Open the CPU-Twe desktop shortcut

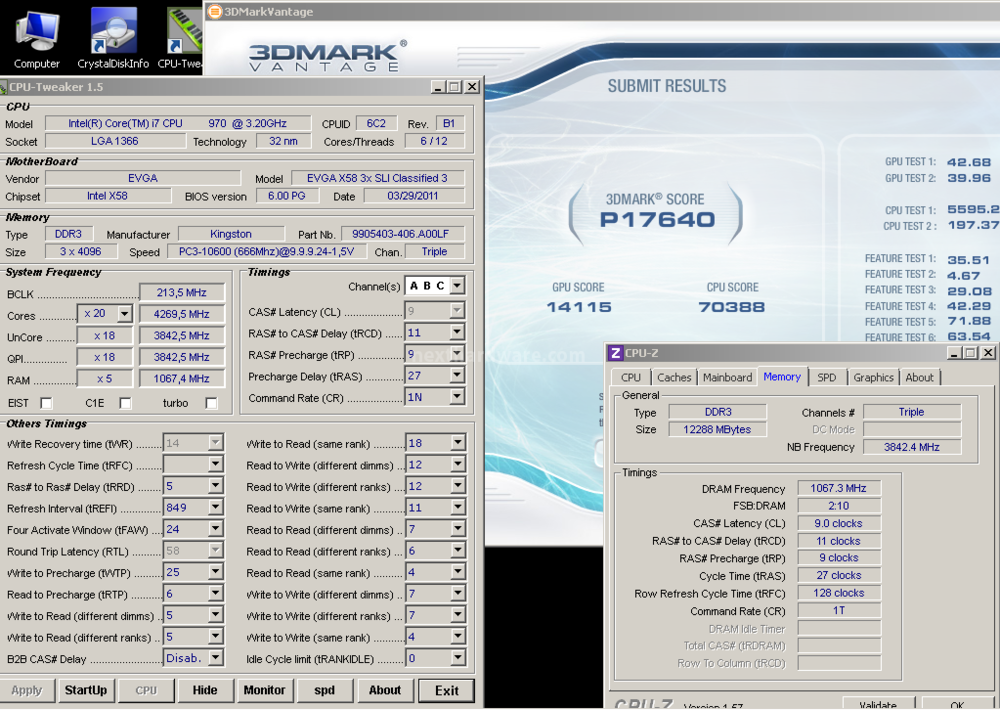[x=180, y=37]
